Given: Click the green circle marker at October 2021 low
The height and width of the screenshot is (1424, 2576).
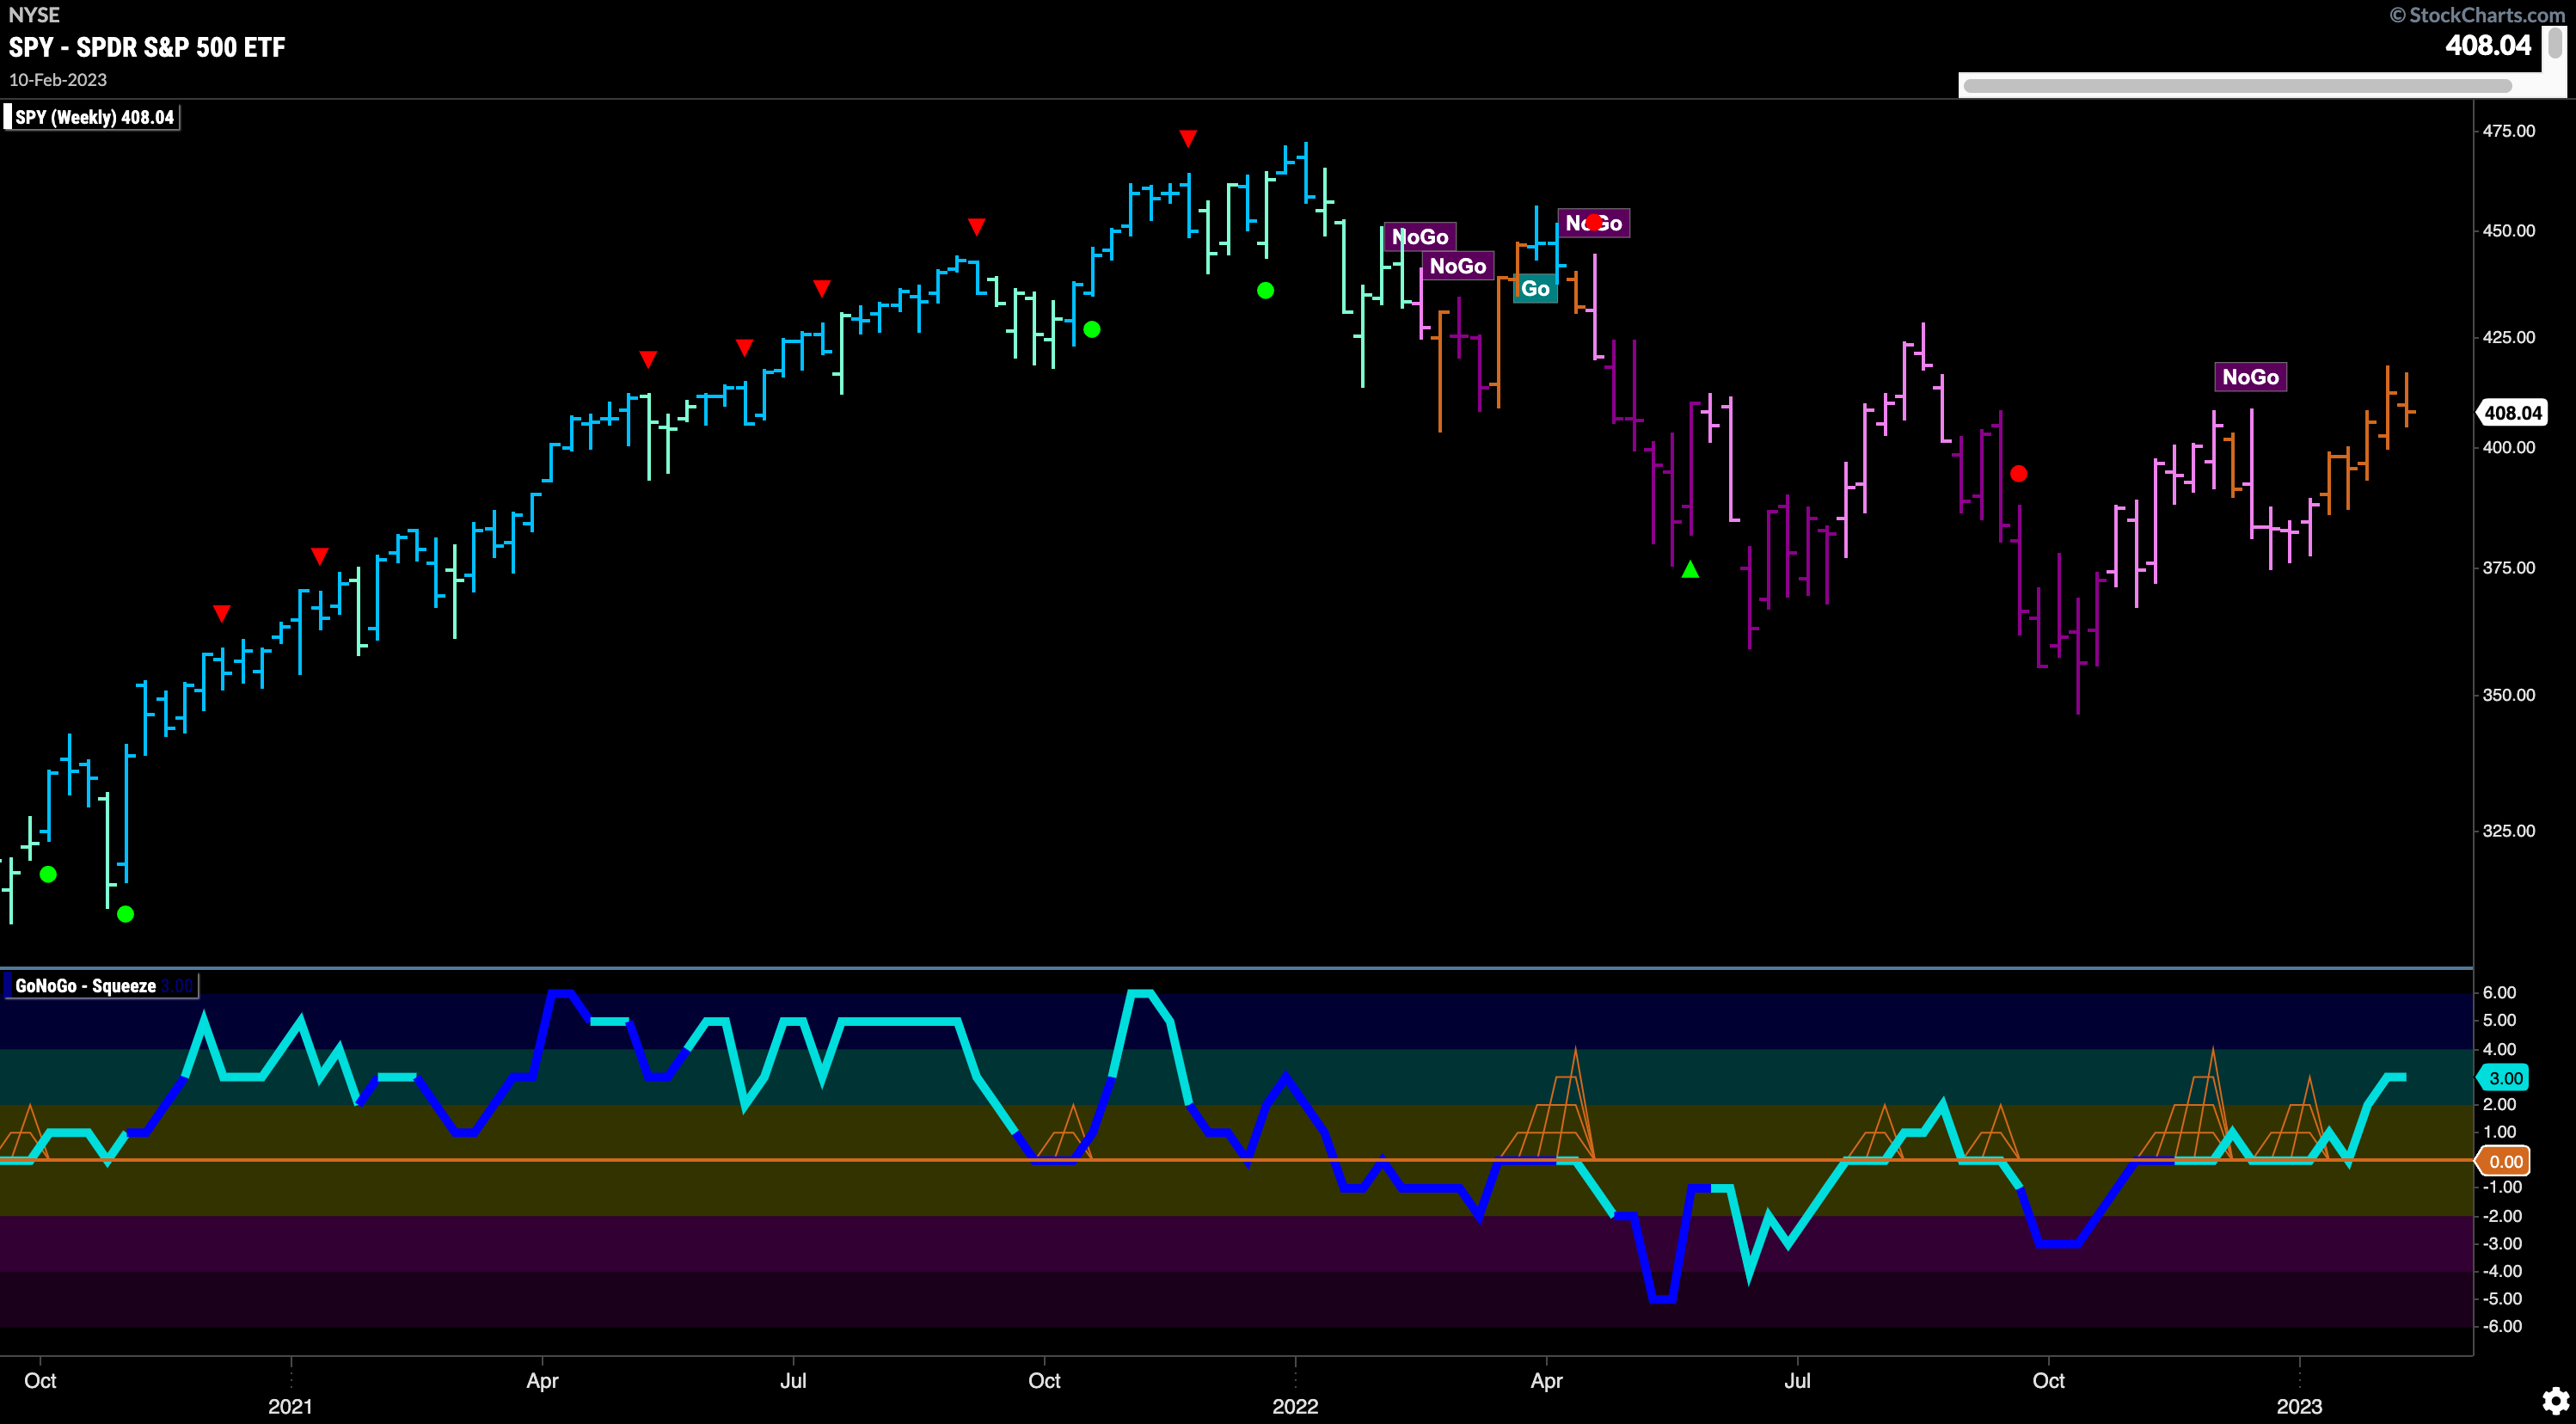Looking at the screenshot, I should [x=1092, y=329].
